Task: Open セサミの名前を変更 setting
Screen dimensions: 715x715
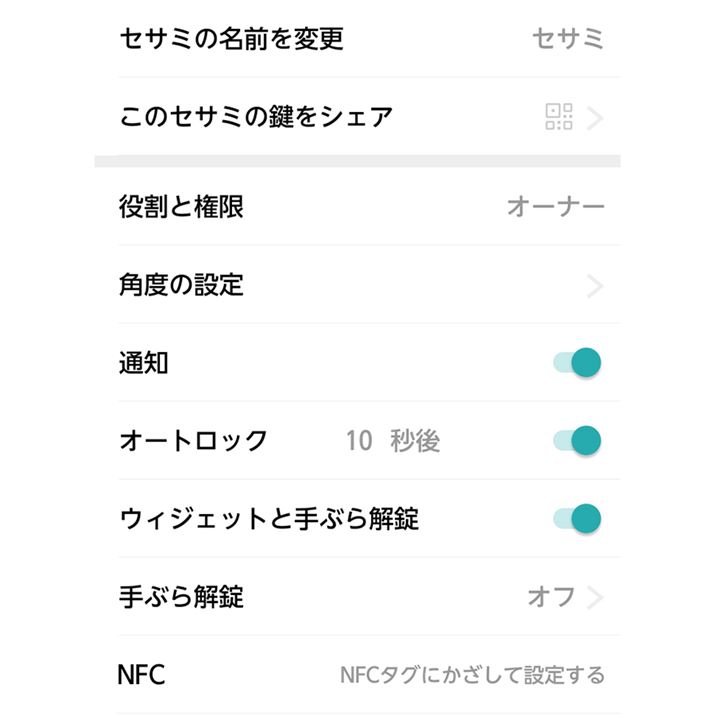Action: click(x=231, y=39)
